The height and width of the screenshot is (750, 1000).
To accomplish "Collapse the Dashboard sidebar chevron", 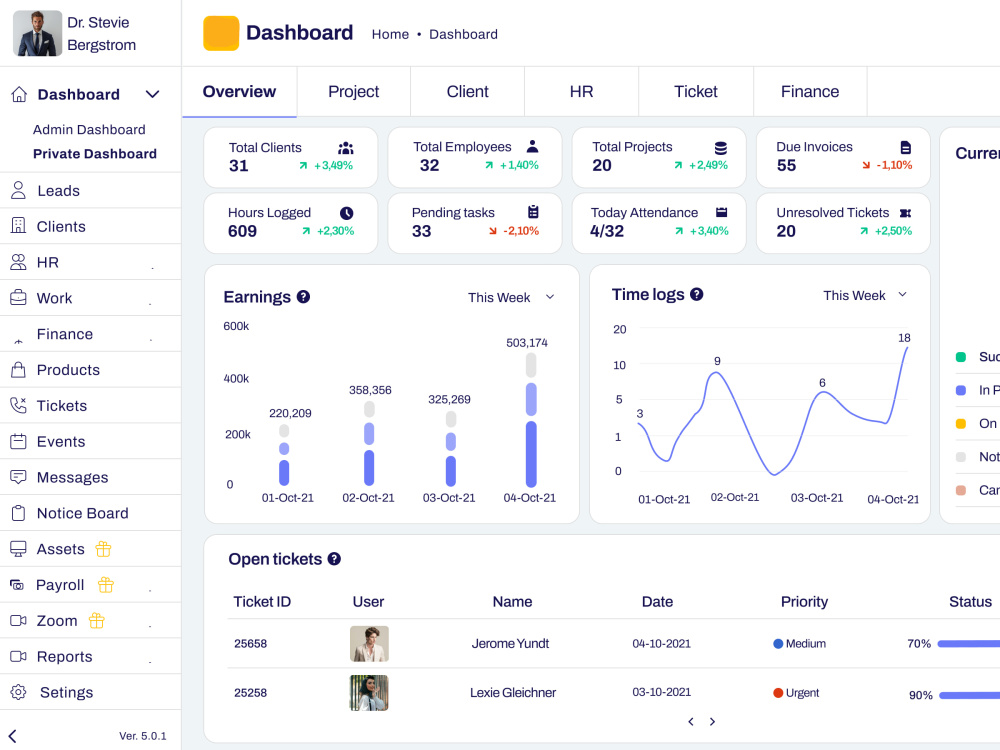I will click(x=152, y=94).
